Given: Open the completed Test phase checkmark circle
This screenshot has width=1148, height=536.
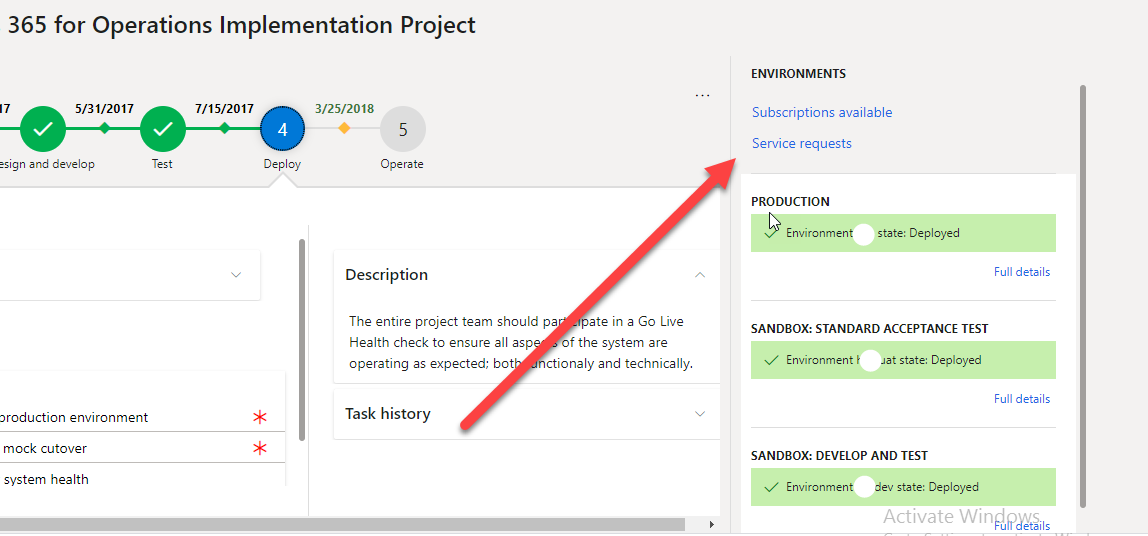Looking at the screenshot, I should 163,130.
